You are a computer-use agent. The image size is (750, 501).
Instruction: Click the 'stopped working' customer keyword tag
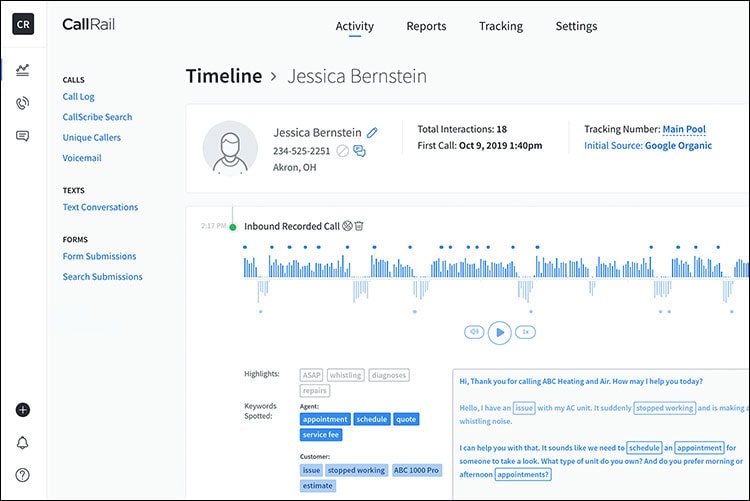click(356, 470)
